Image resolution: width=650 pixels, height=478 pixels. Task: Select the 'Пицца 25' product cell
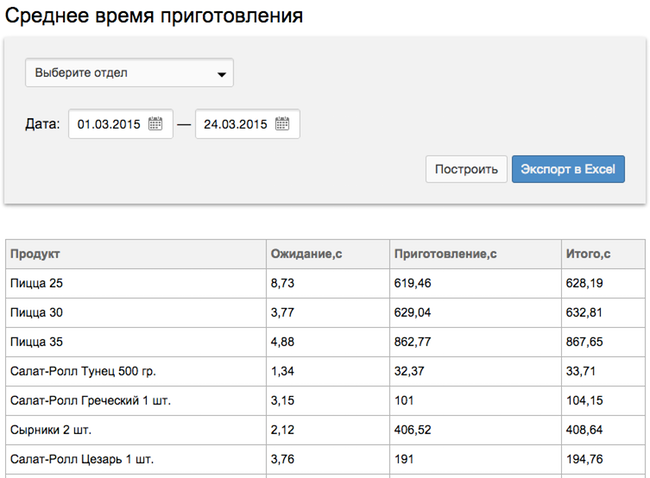pos(136,283)
